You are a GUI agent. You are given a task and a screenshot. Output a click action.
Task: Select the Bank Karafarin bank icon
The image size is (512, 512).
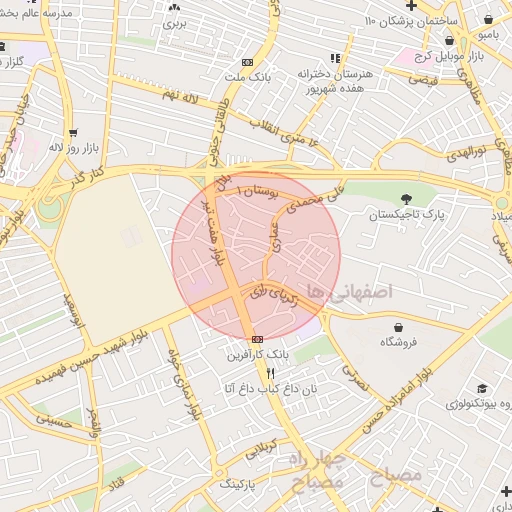(257, 339)
